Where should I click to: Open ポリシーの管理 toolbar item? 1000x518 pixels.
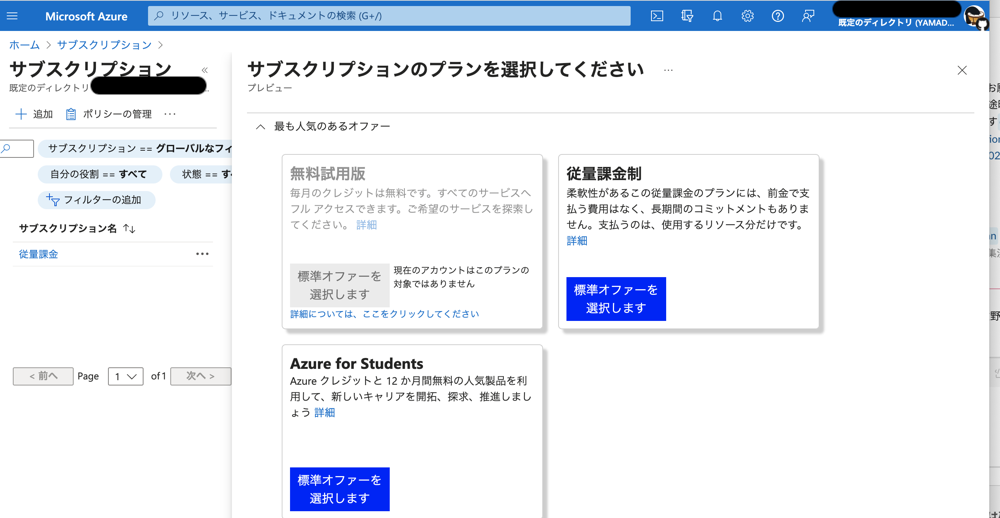pos(108,114)
